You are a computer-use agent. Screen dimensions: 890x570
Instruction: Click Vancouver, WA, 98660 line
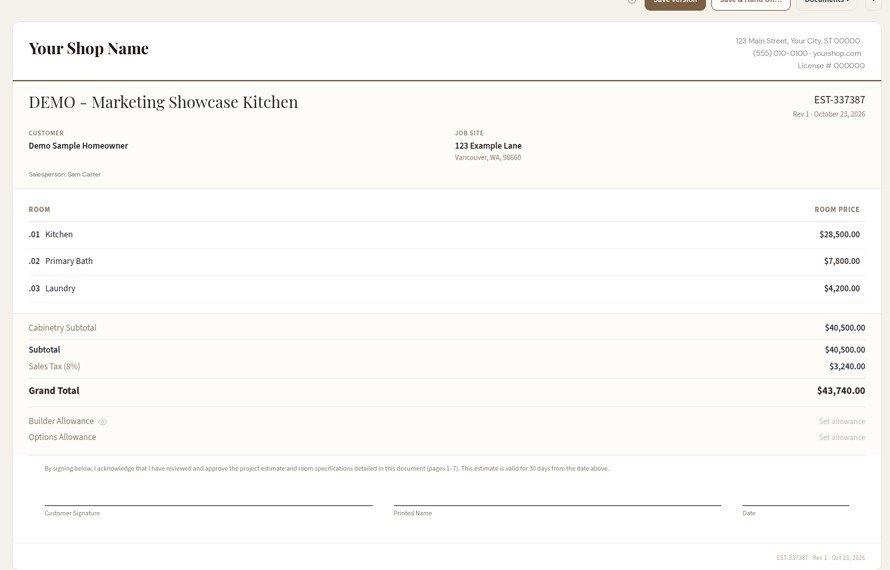coord(488,158)
